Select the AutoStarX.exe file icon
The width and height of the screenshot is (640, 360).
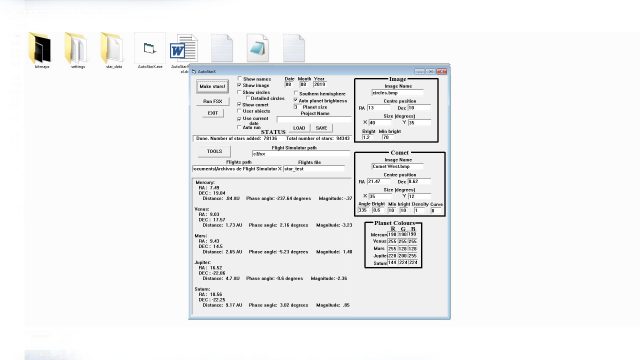[x=149, y=49]
